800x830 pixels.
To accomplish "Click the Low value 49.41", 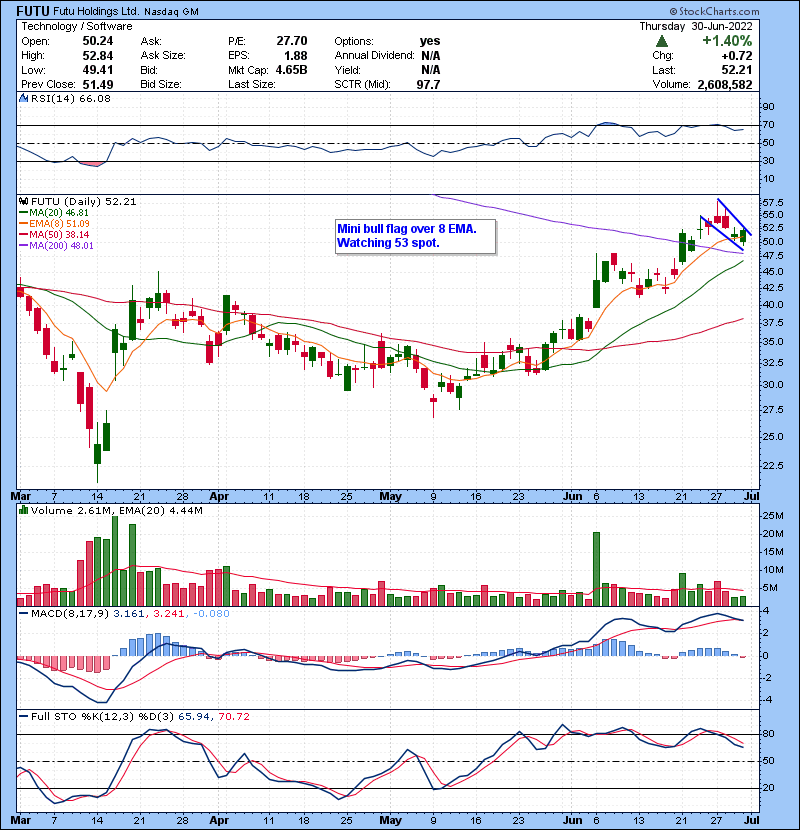I will (x=97, y=70).
